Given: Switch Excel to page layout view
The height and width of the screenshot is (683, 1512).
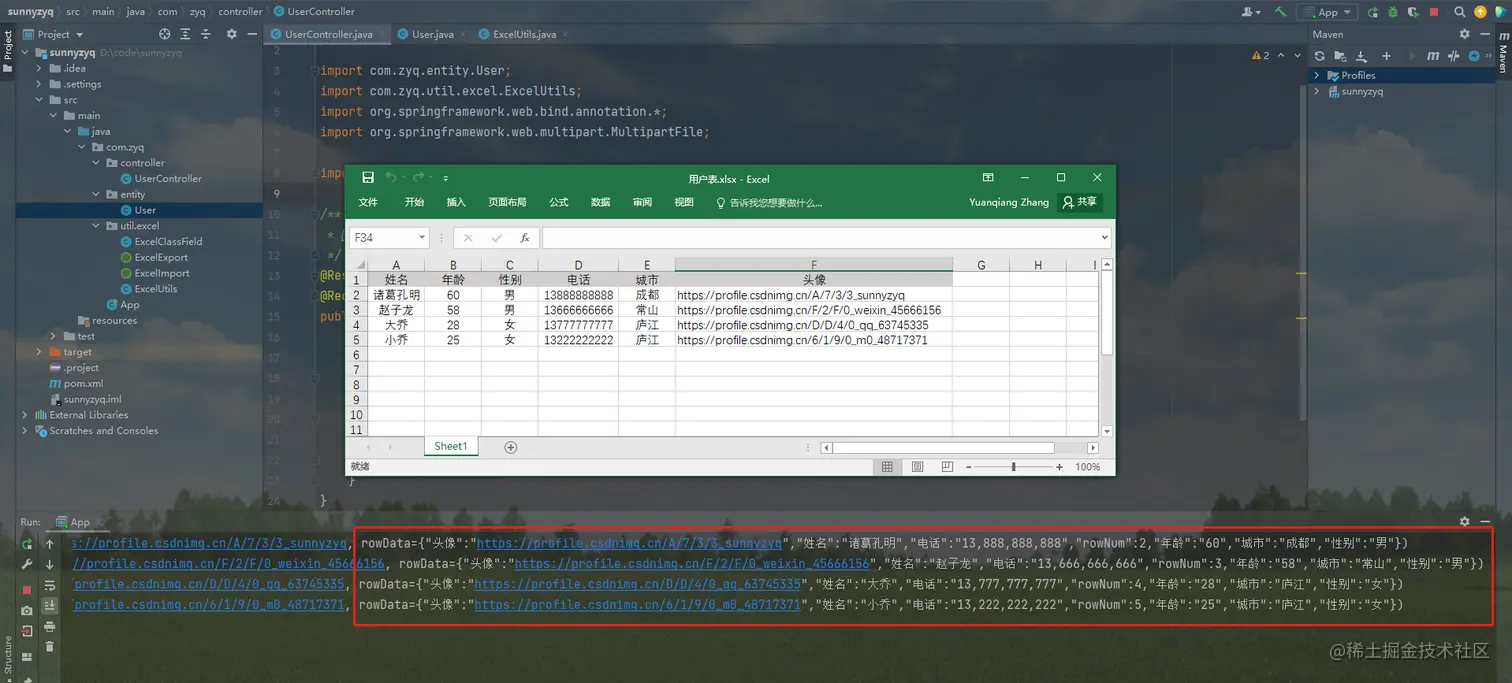Looking at the screenshot, I should point(918,467).
